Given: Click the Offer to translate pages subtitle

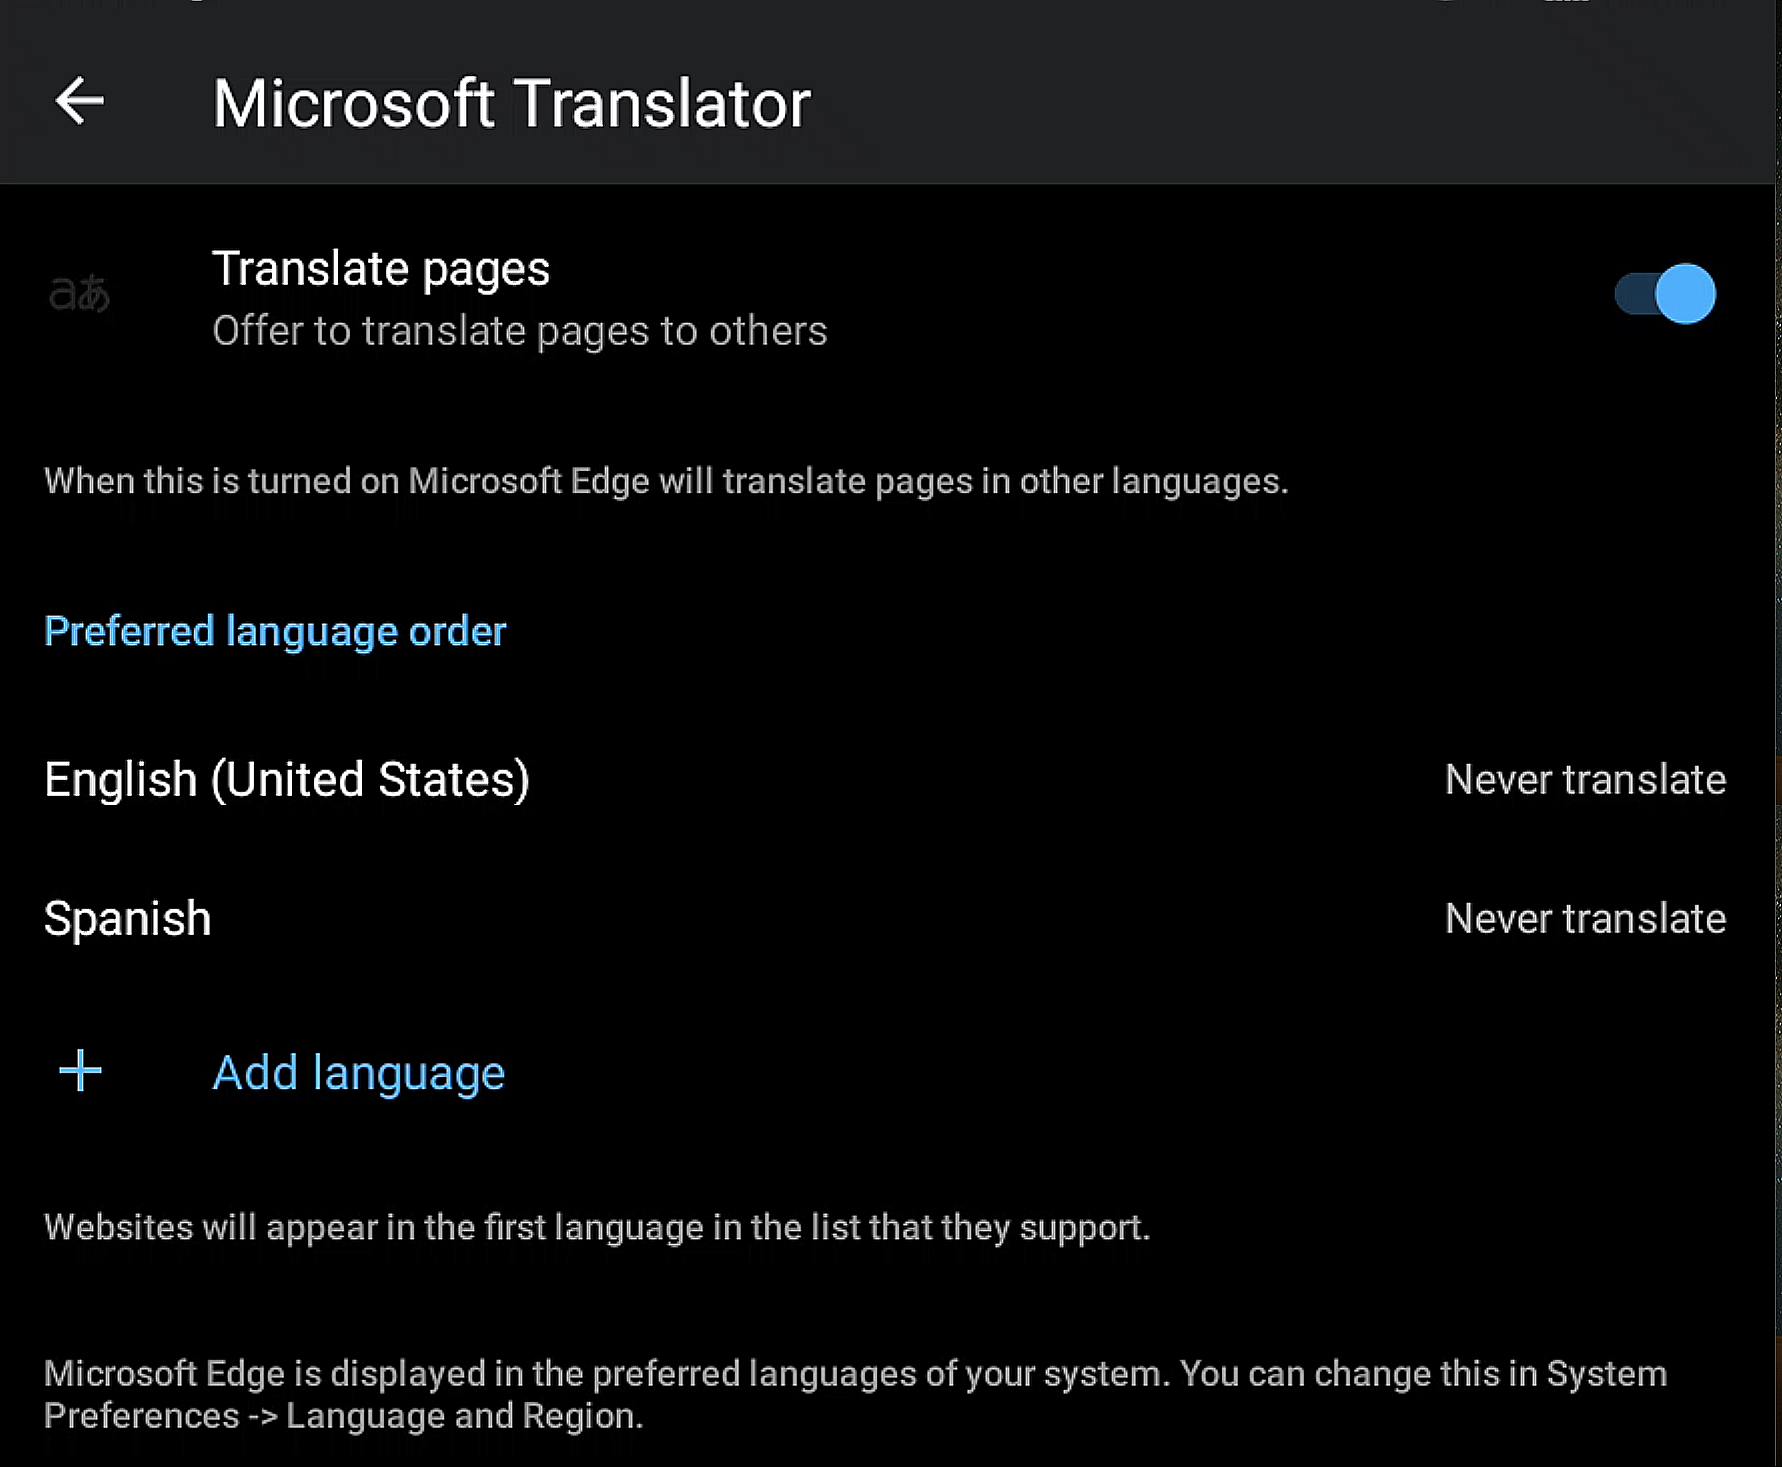Looking at the screenshot, I should click(x=520, y=331).
